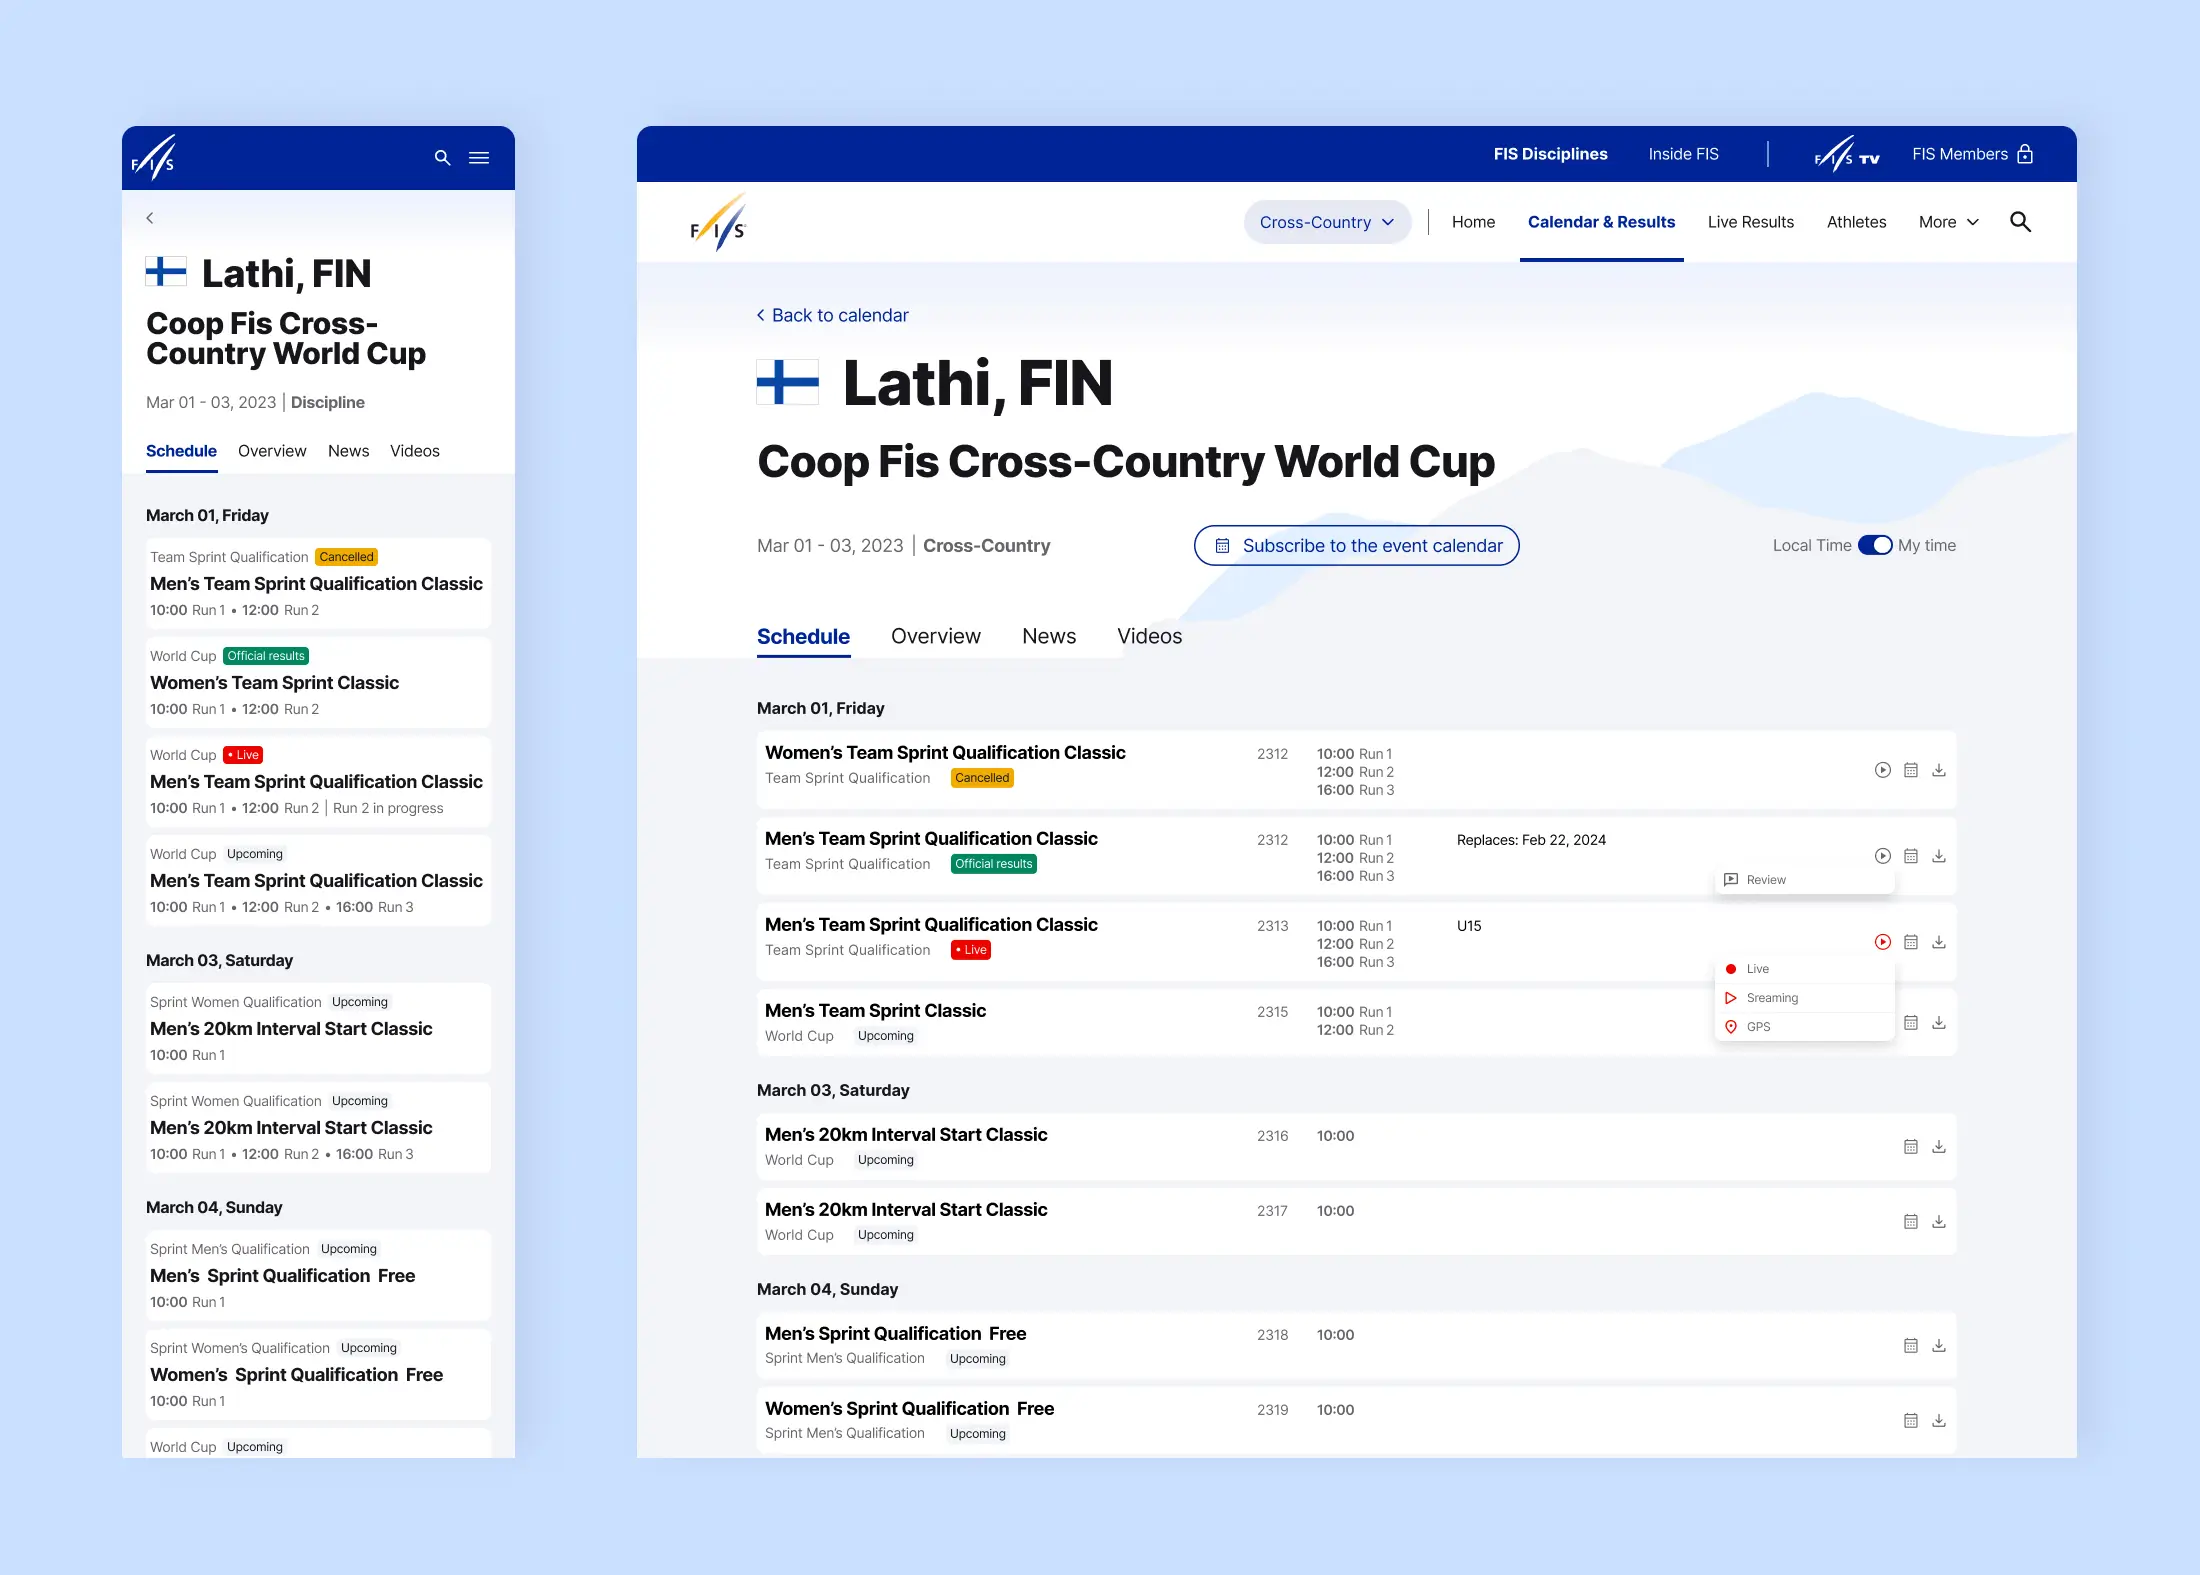This screenshot has width=2200, height=1575.
Task: Click download icon for Men's Team Sprint Classic 2315
Action: click(x=1938, y=1023)
